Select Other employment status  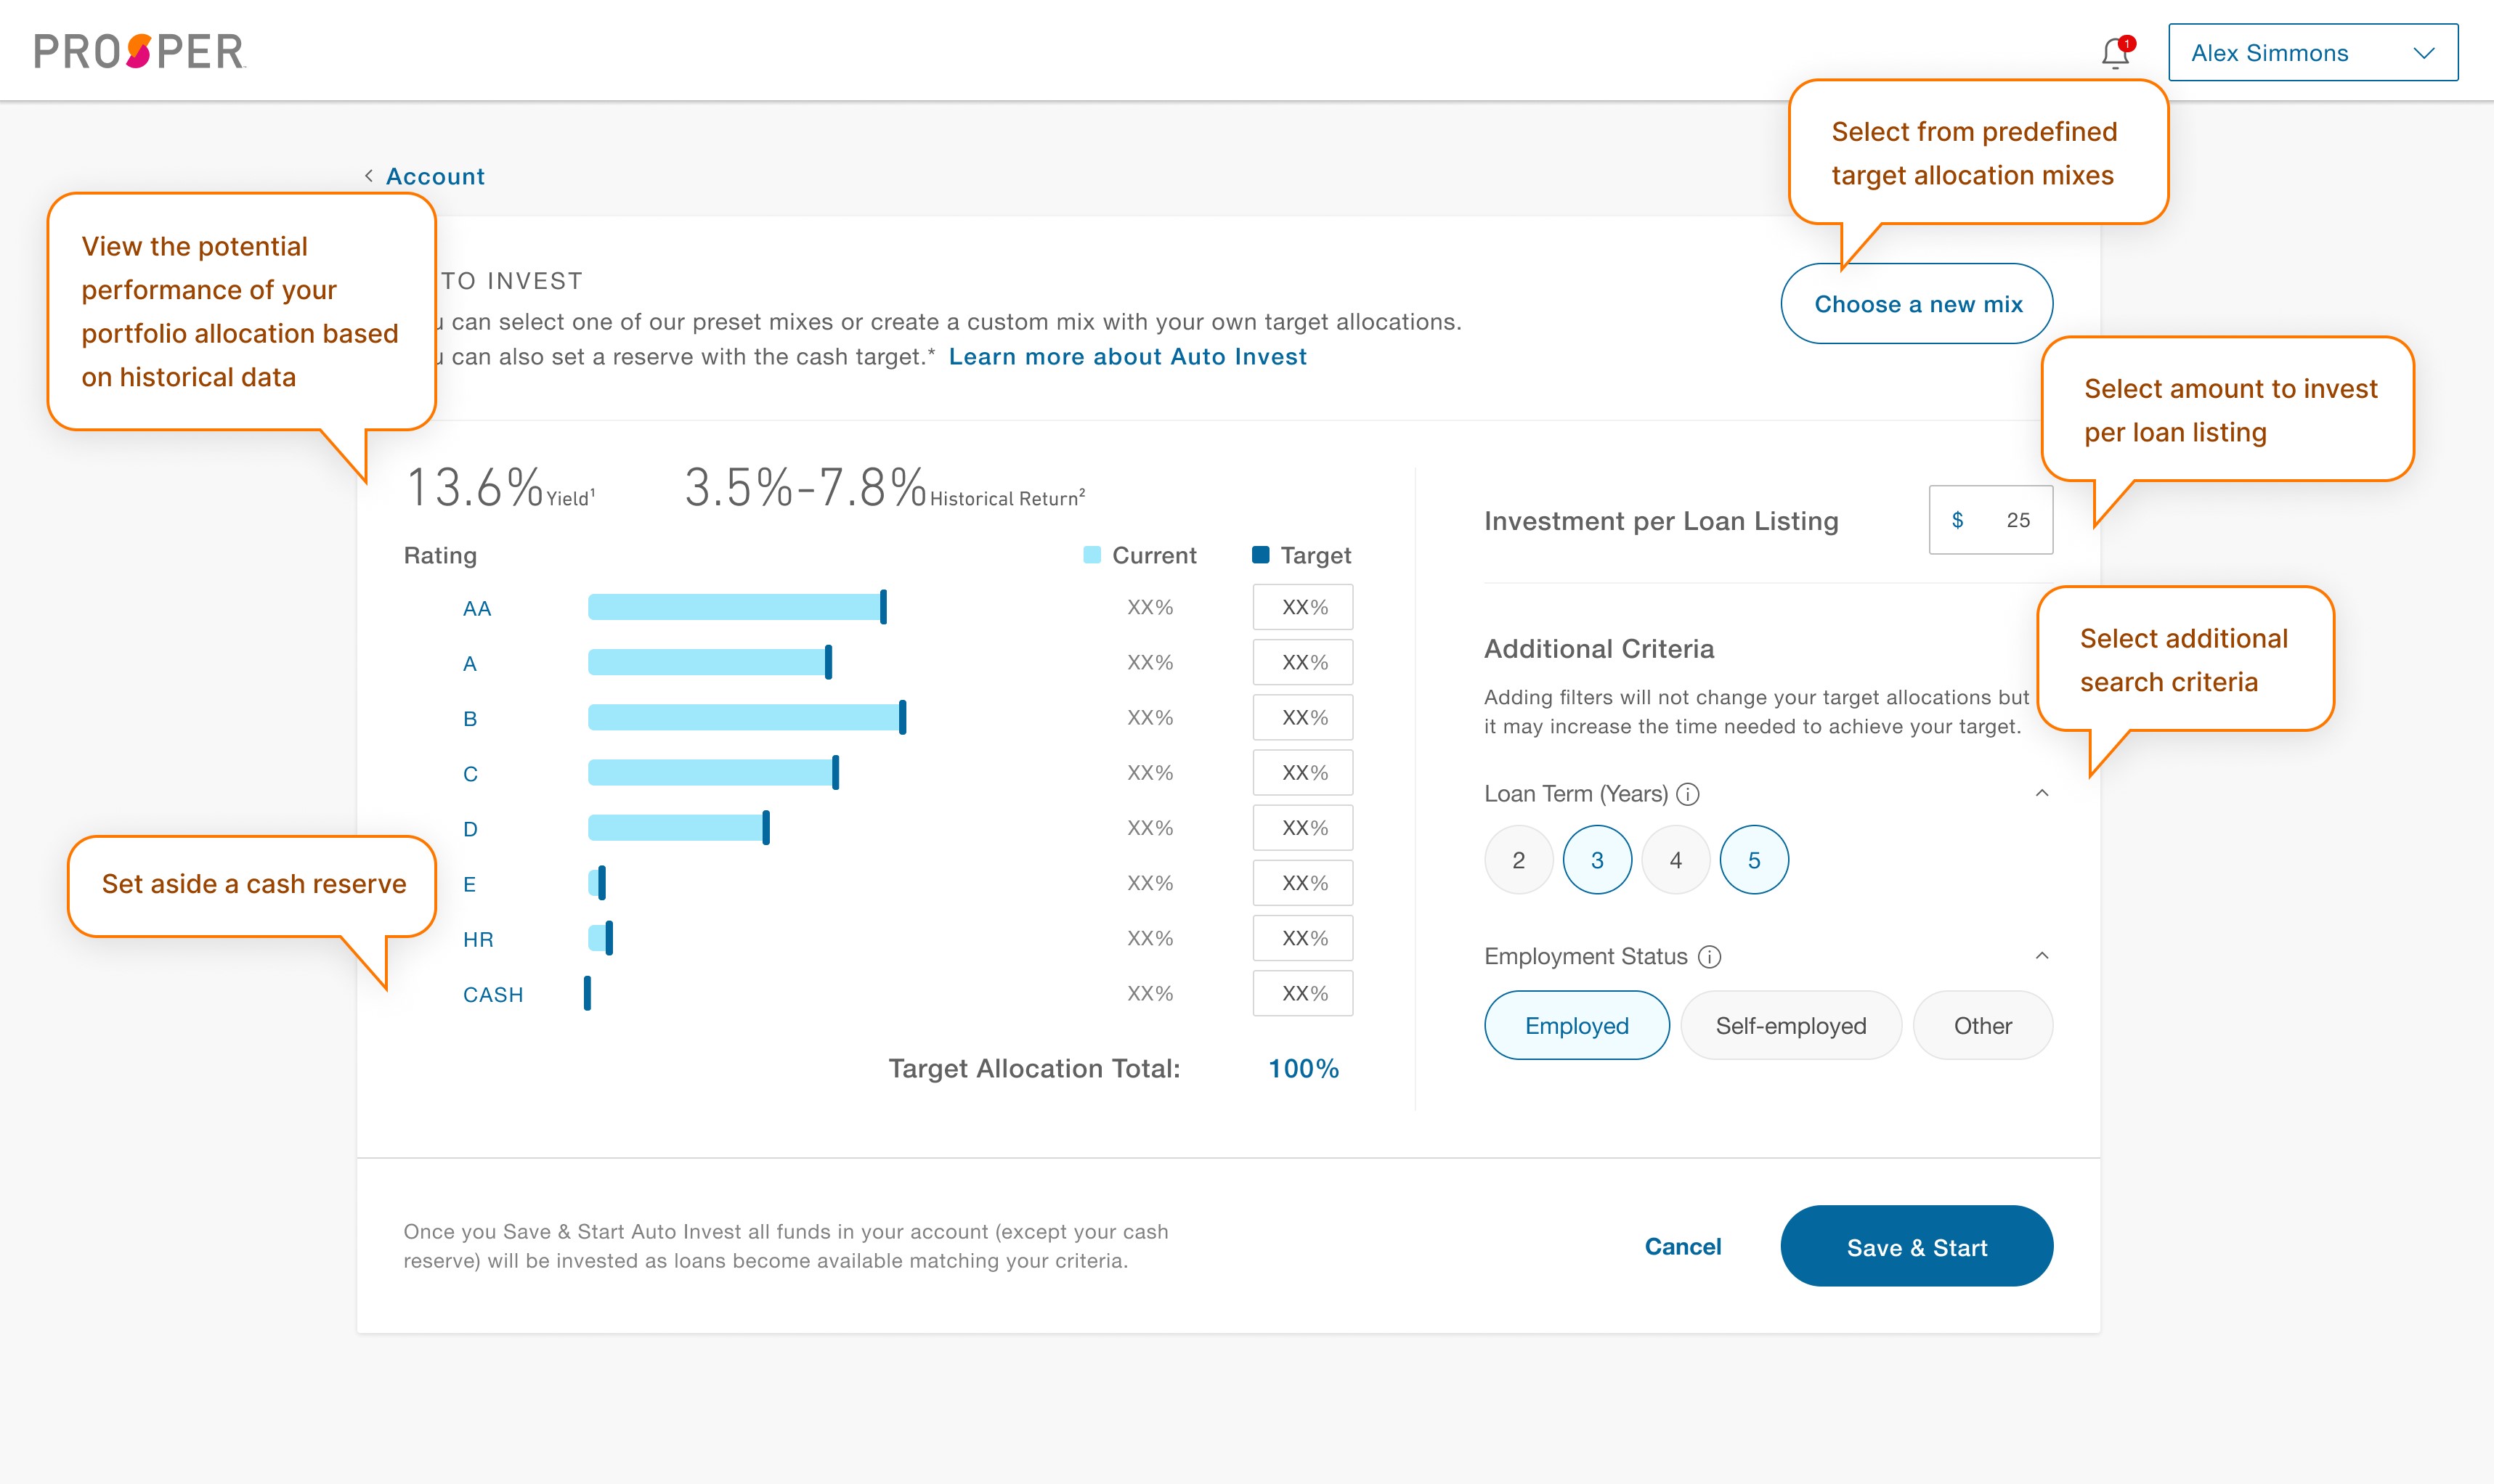tap(1983, 1025)
